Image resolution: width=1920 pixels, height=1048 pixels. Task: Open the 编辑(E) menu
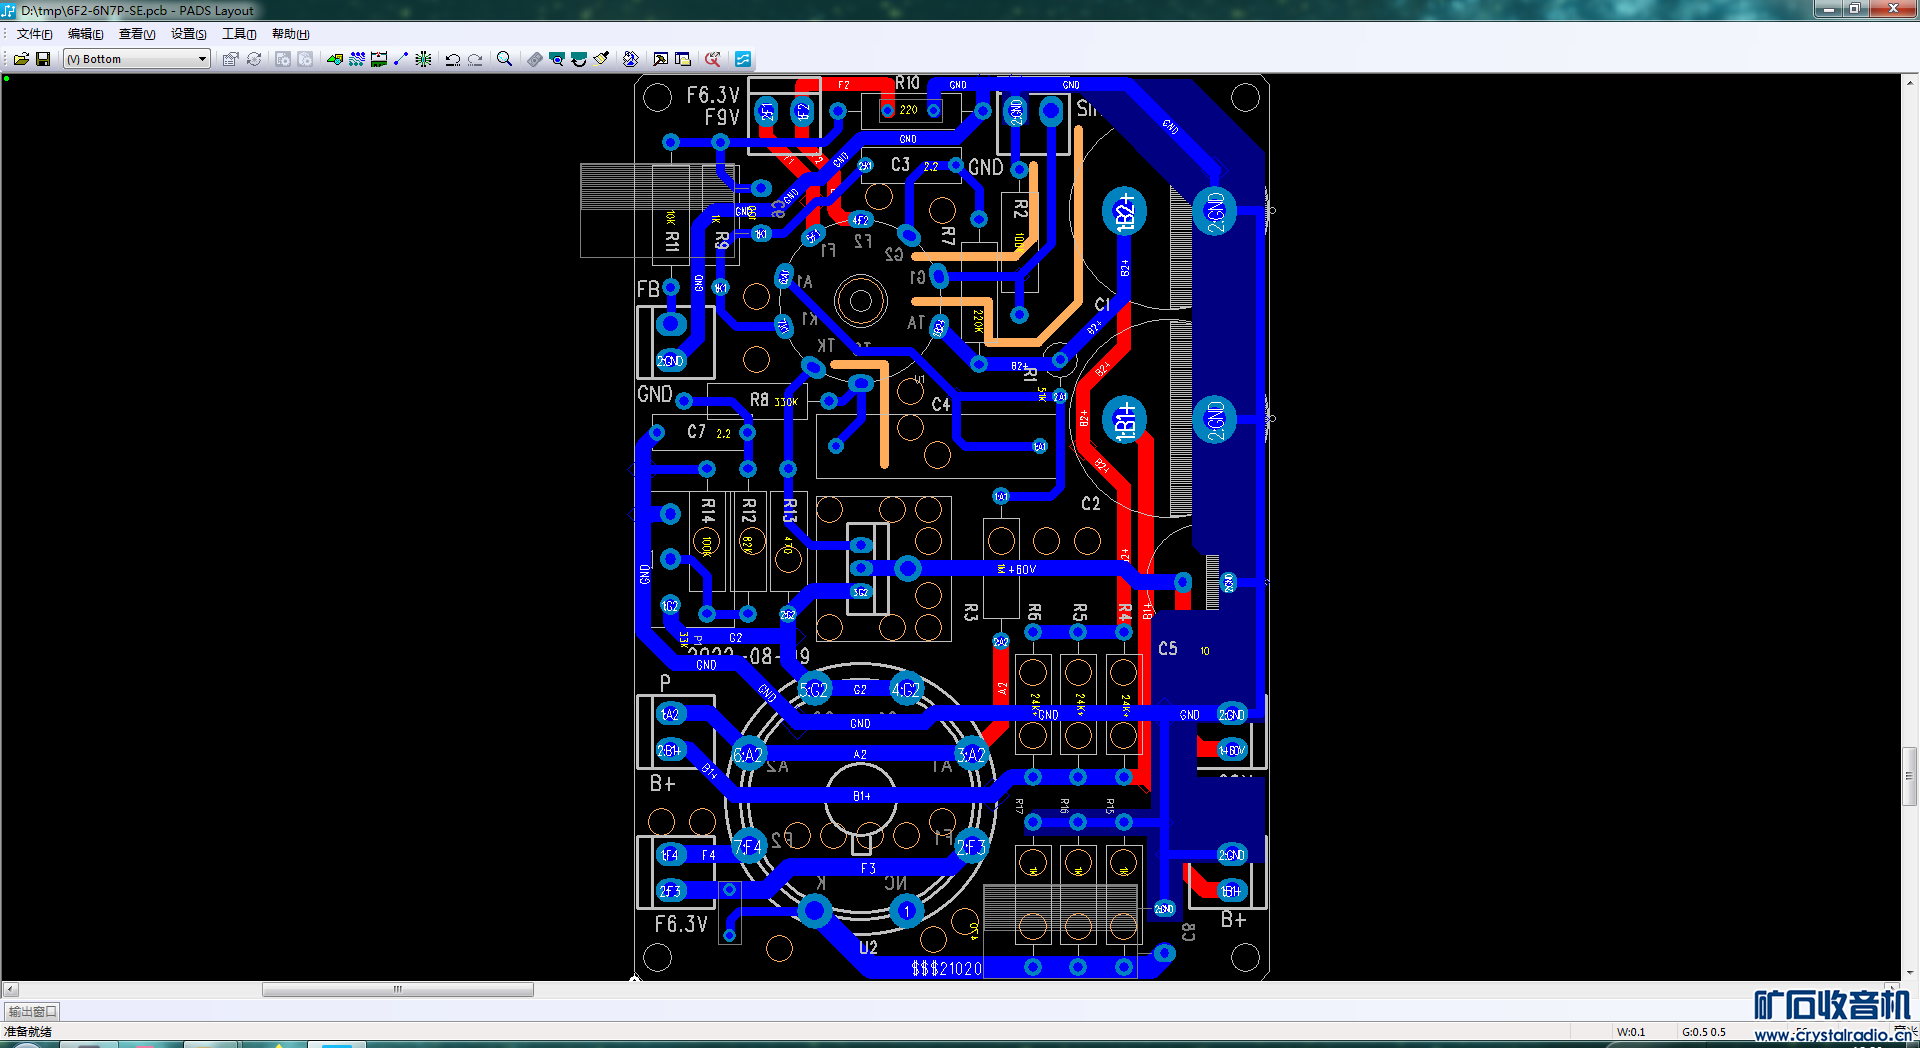(86, 34)
